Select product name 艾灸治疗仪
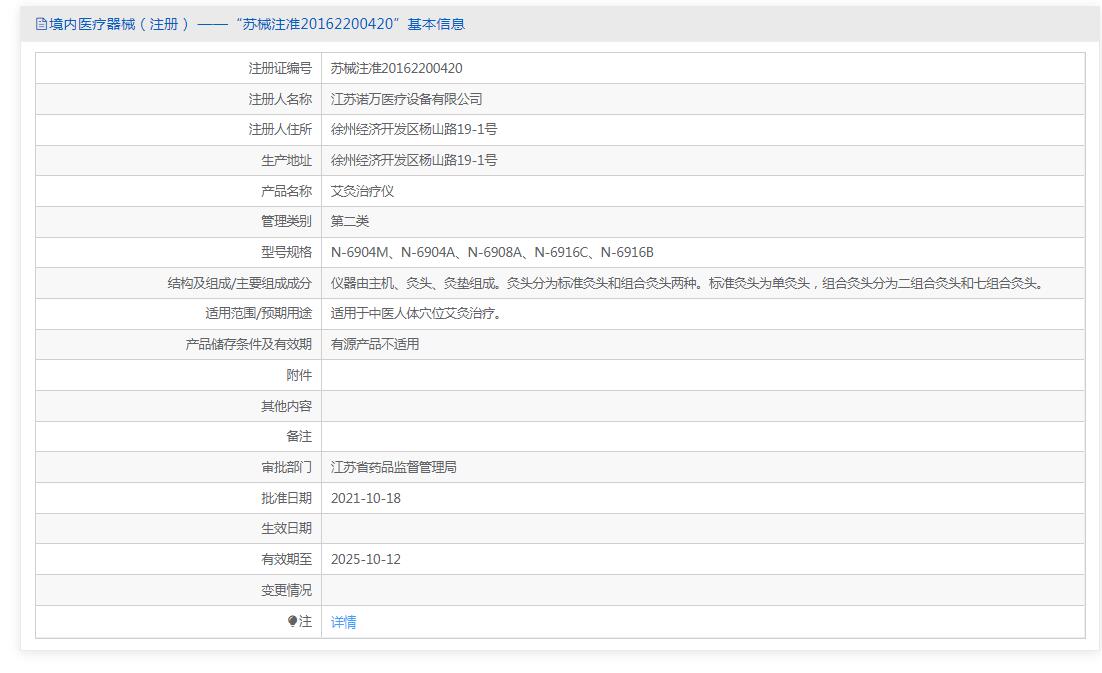The width and height of the screenshot is (1102, 673). (x=362, y=191)
